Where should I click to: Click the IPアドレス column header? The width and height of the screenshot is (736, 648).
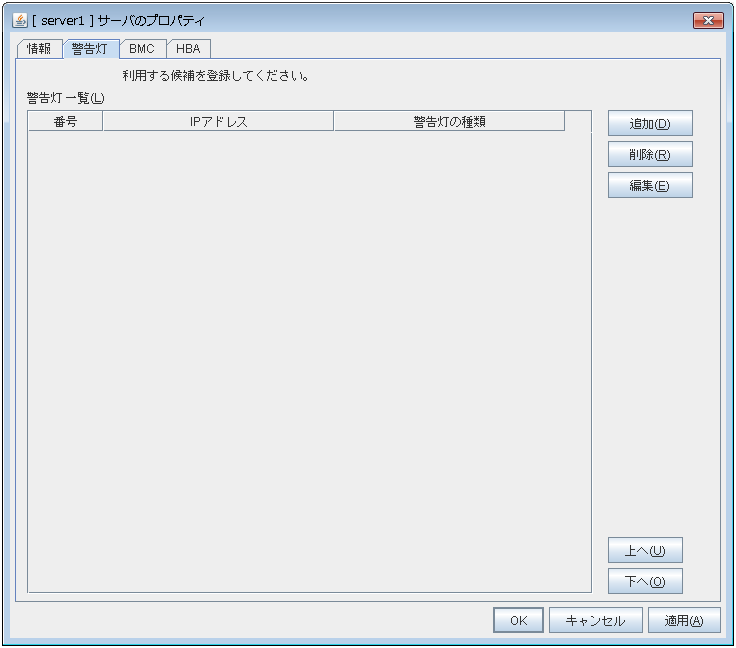click(x=218, y=122)
